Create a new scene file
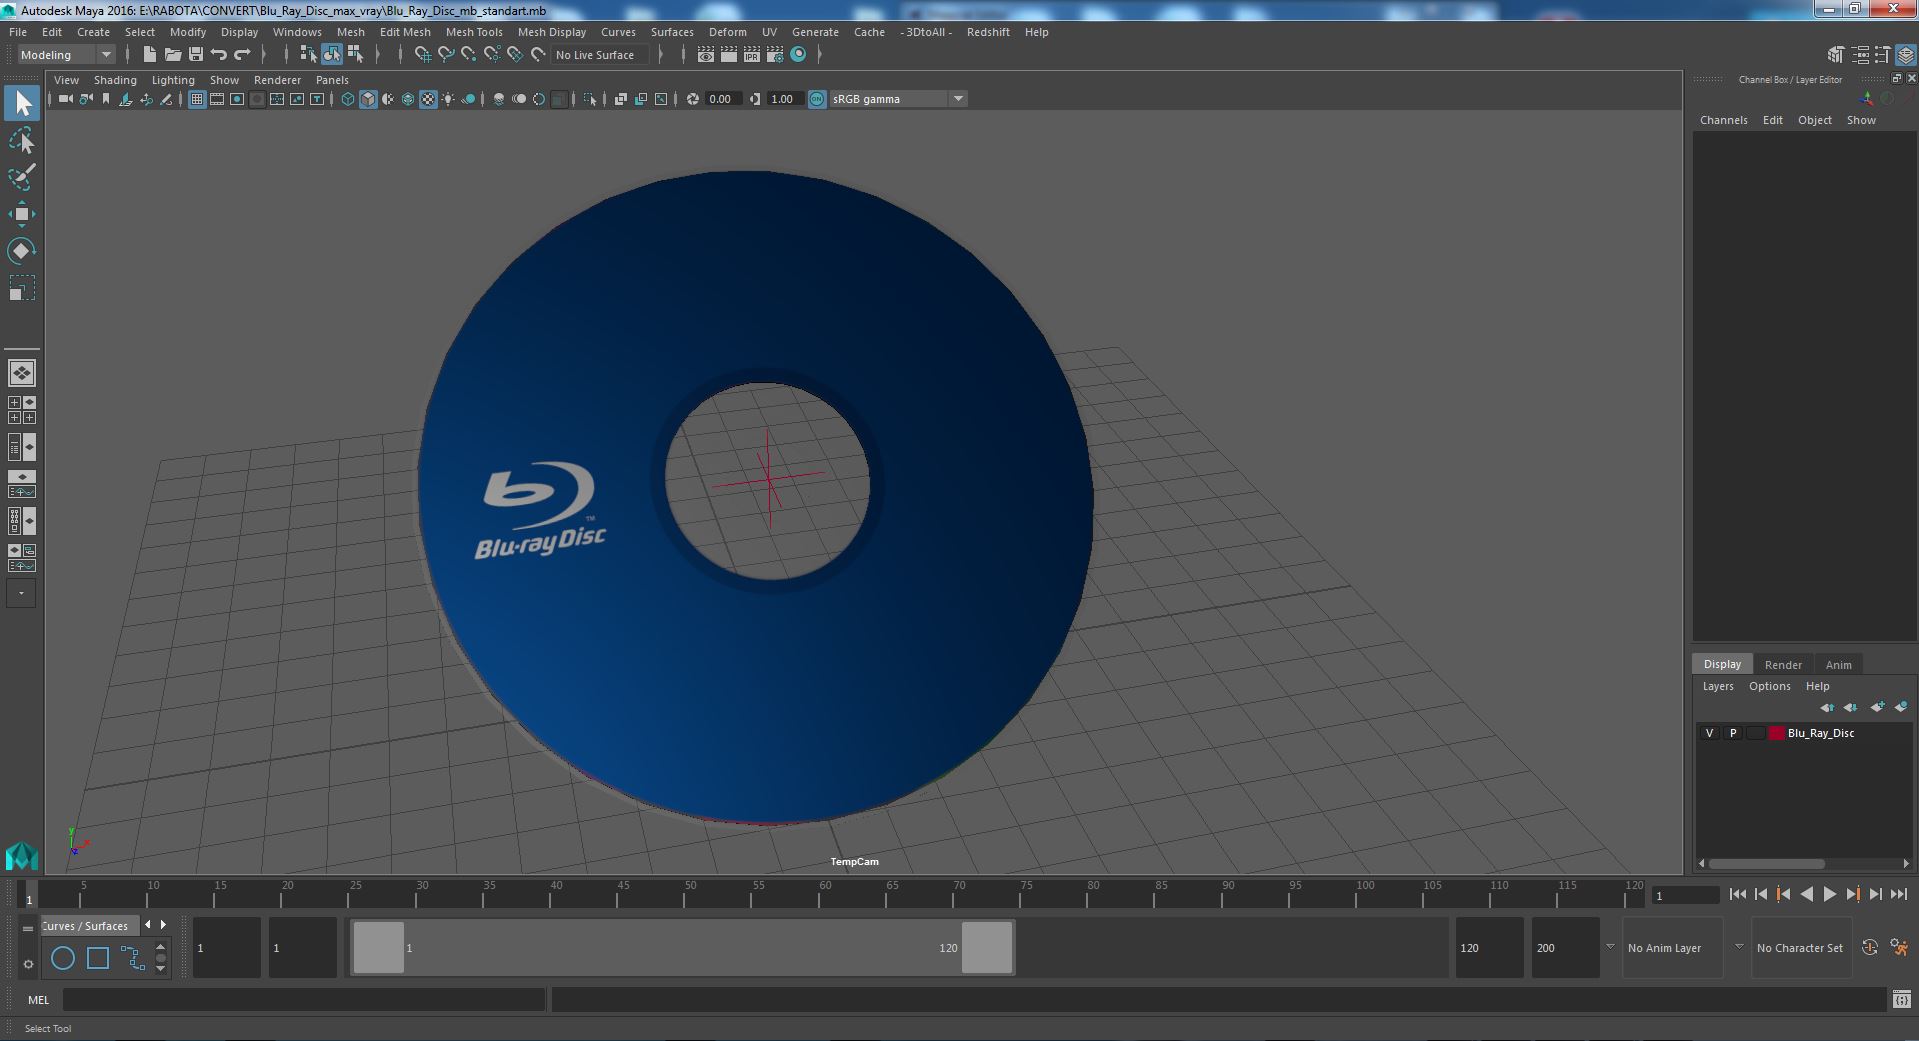The width and height of the screenshot is (1919, 1041). (x=149, y=55)
